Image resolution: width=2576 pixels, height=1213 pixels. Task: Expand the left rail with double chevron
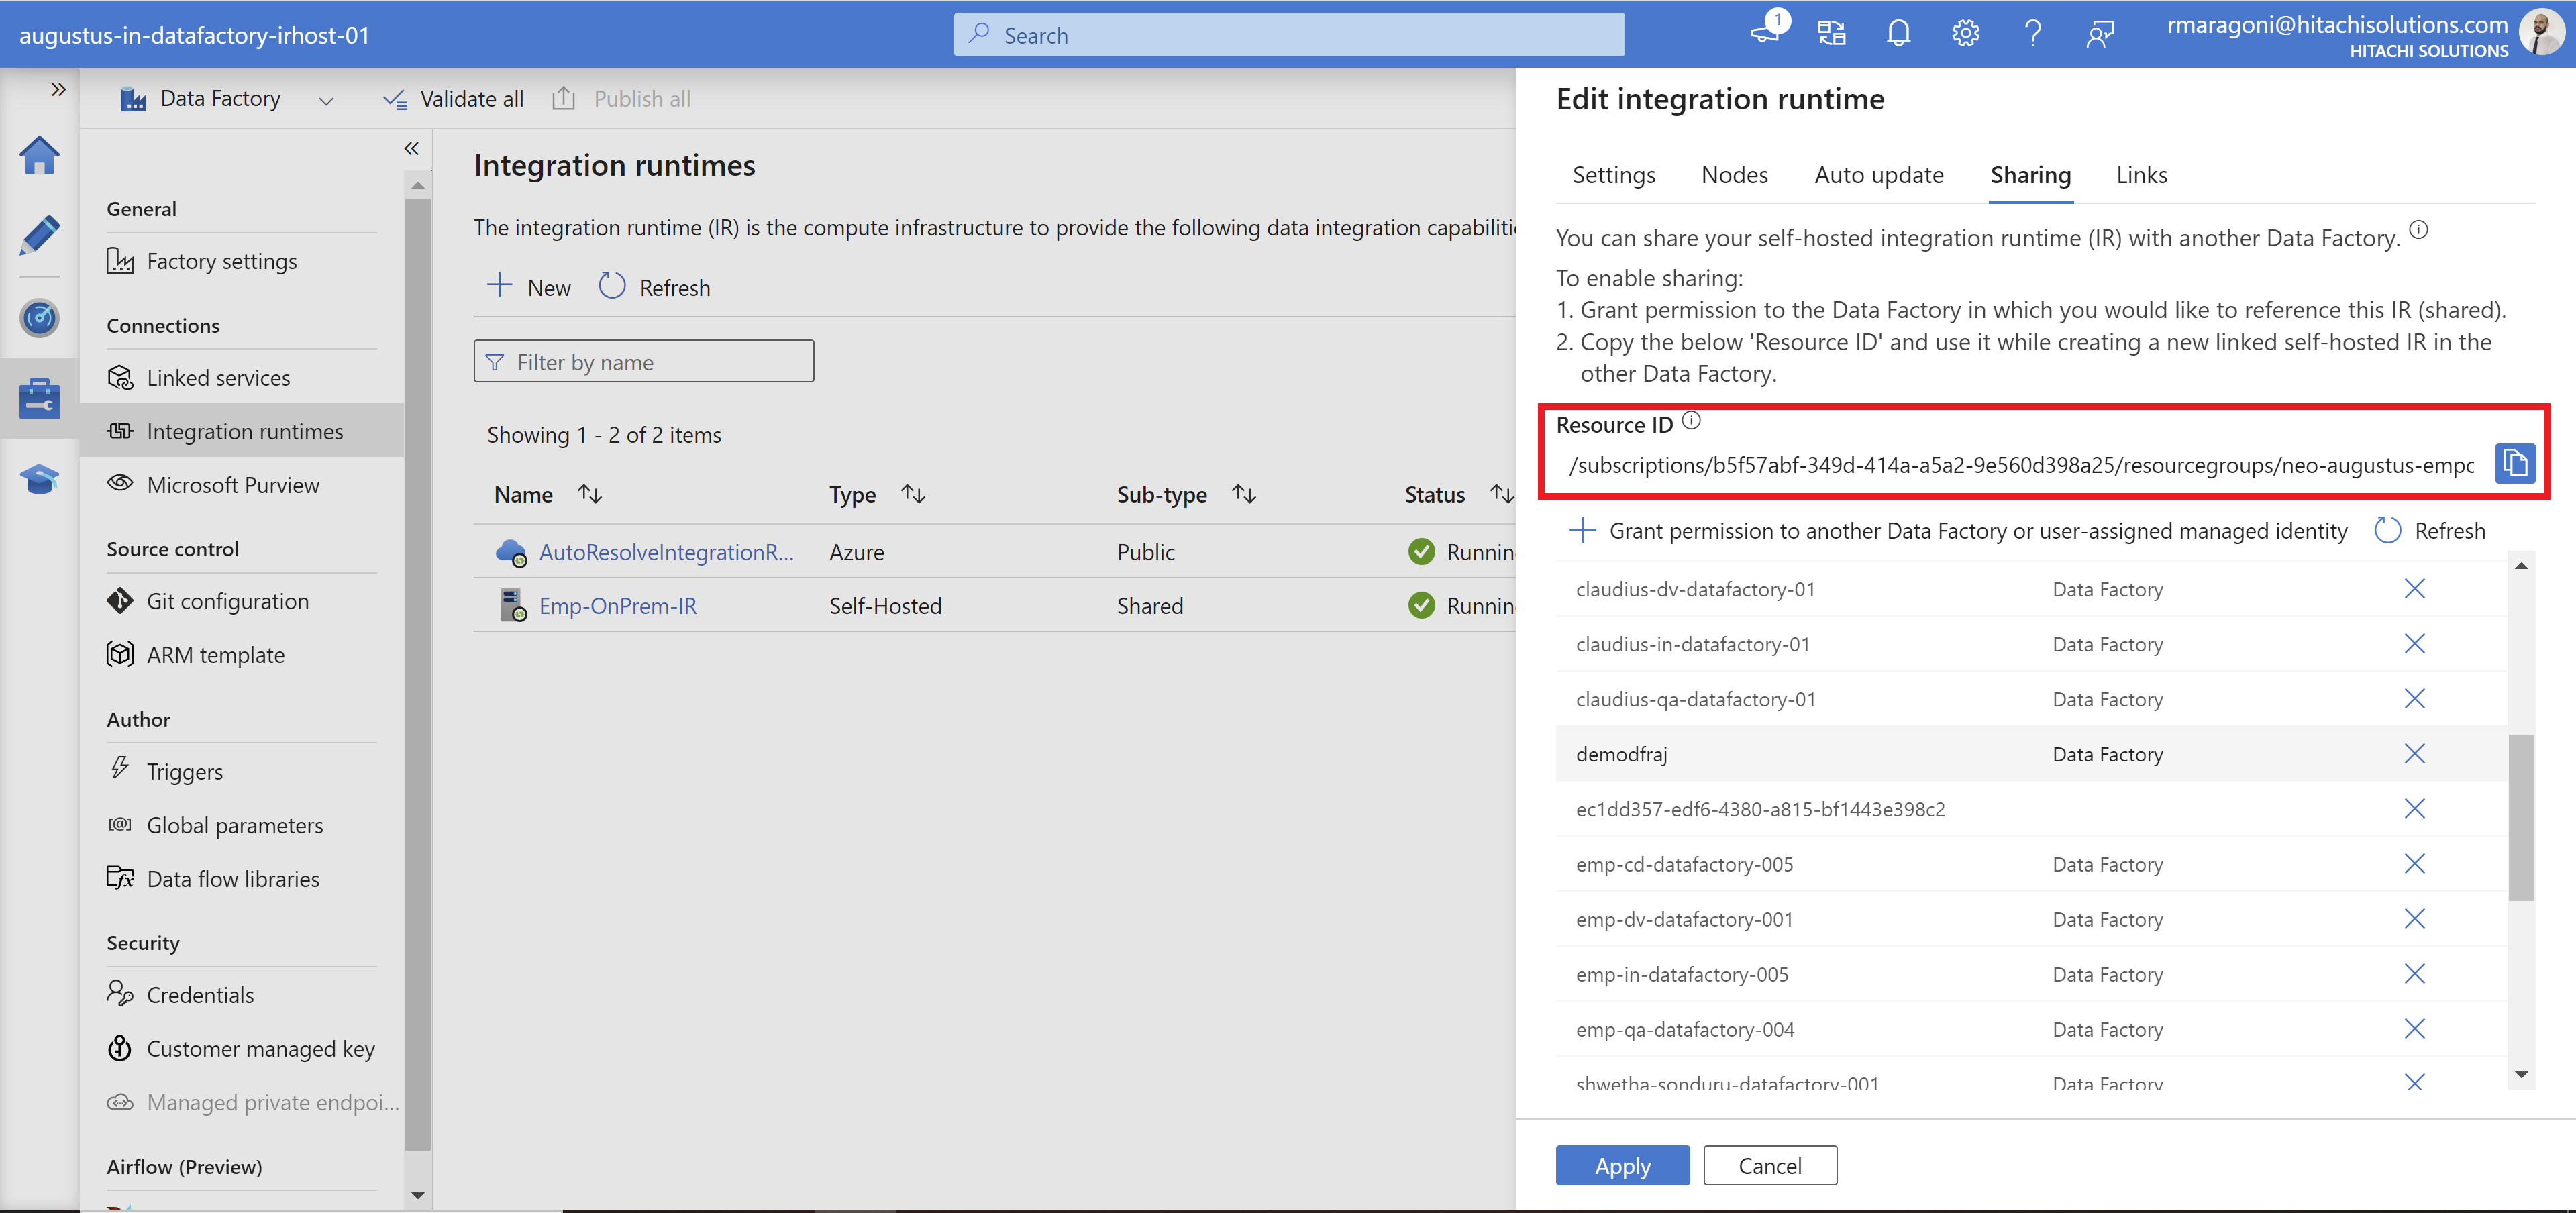tap(58, 89)
